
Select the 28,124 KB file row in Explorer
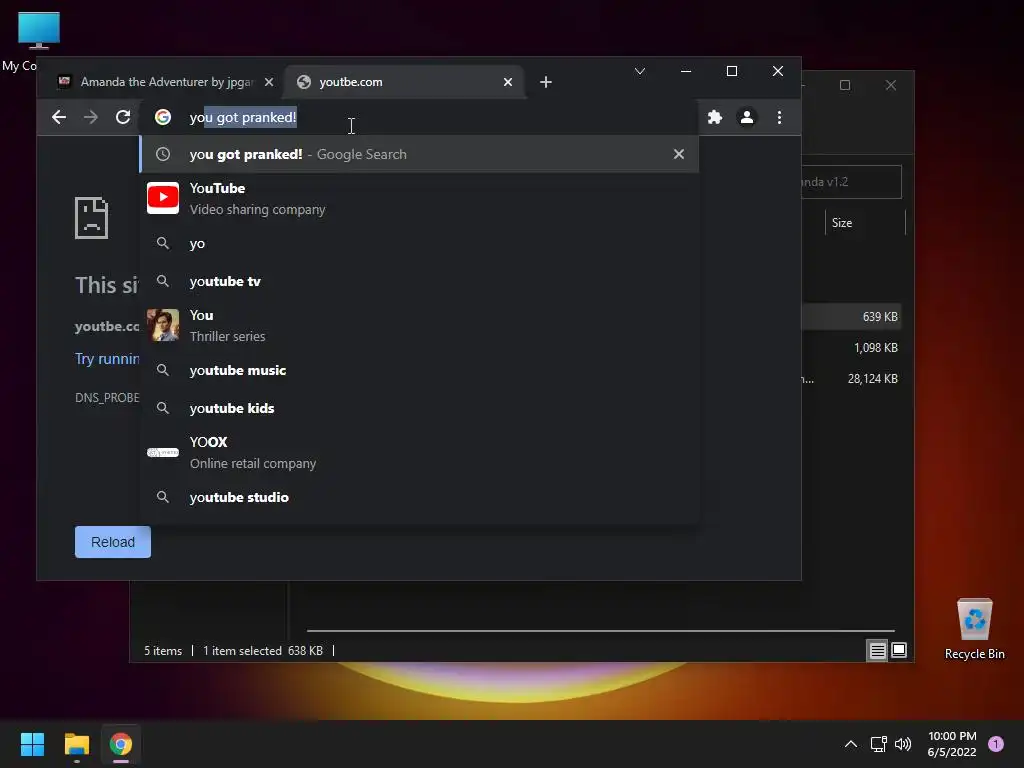851,379
